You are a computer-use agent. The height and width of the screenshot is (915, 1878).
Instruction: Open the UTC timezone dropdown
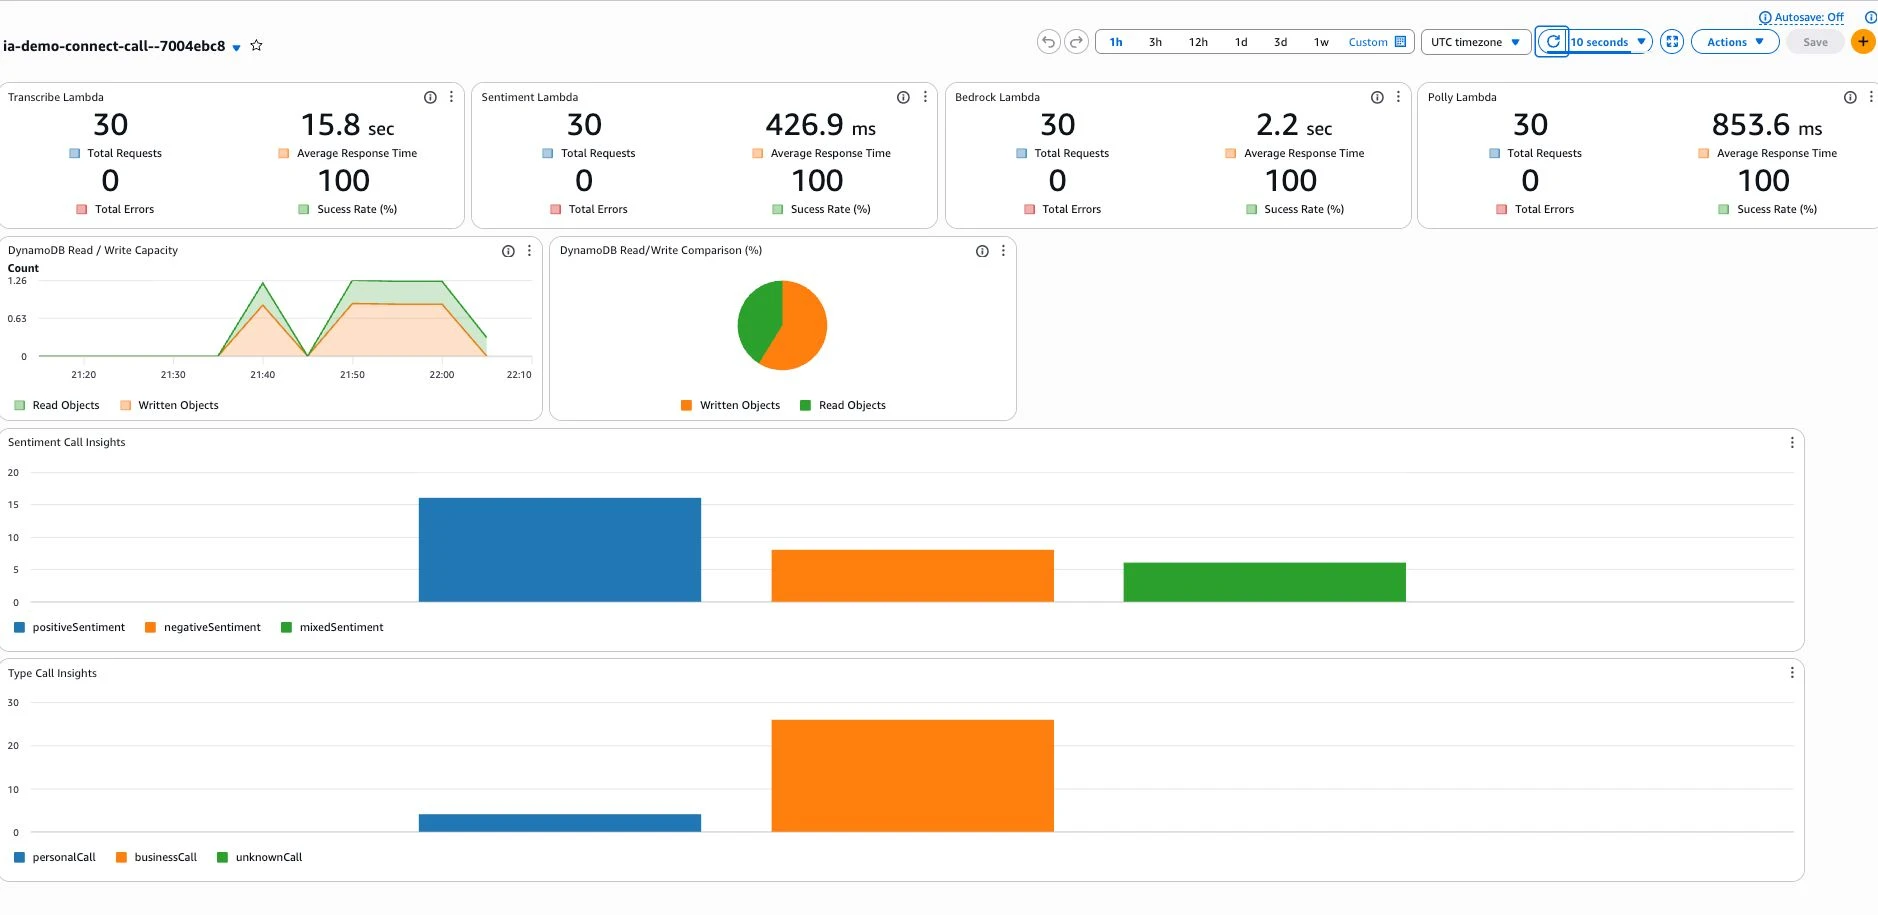1475,42
